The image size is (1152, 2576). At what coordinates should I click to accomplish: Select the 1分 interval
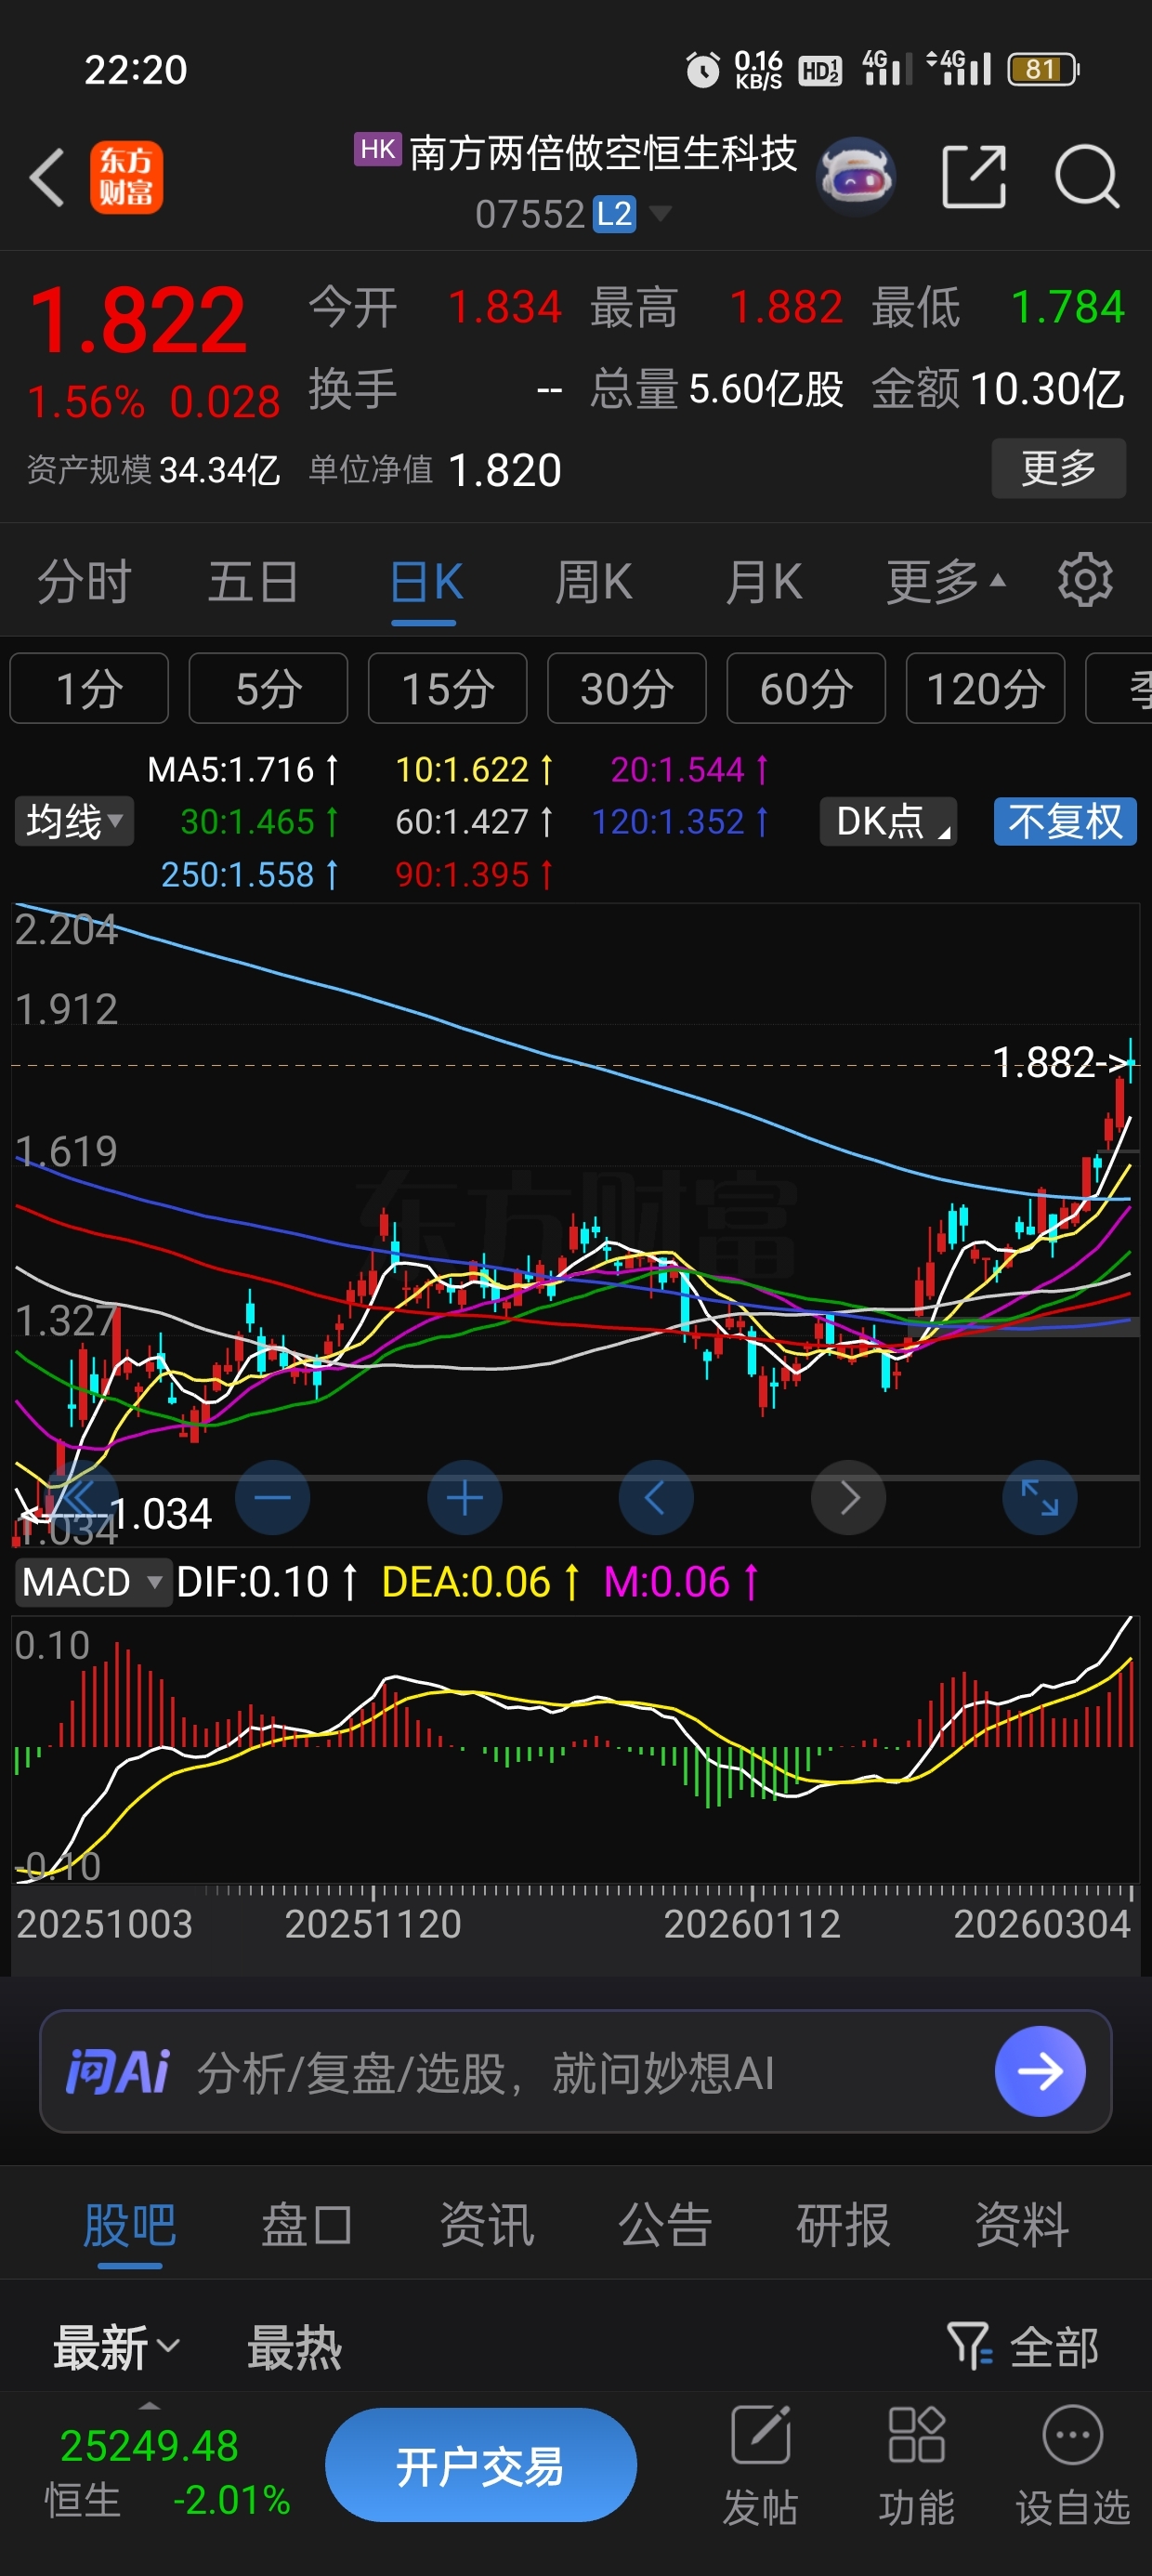(x=89, y=688)
